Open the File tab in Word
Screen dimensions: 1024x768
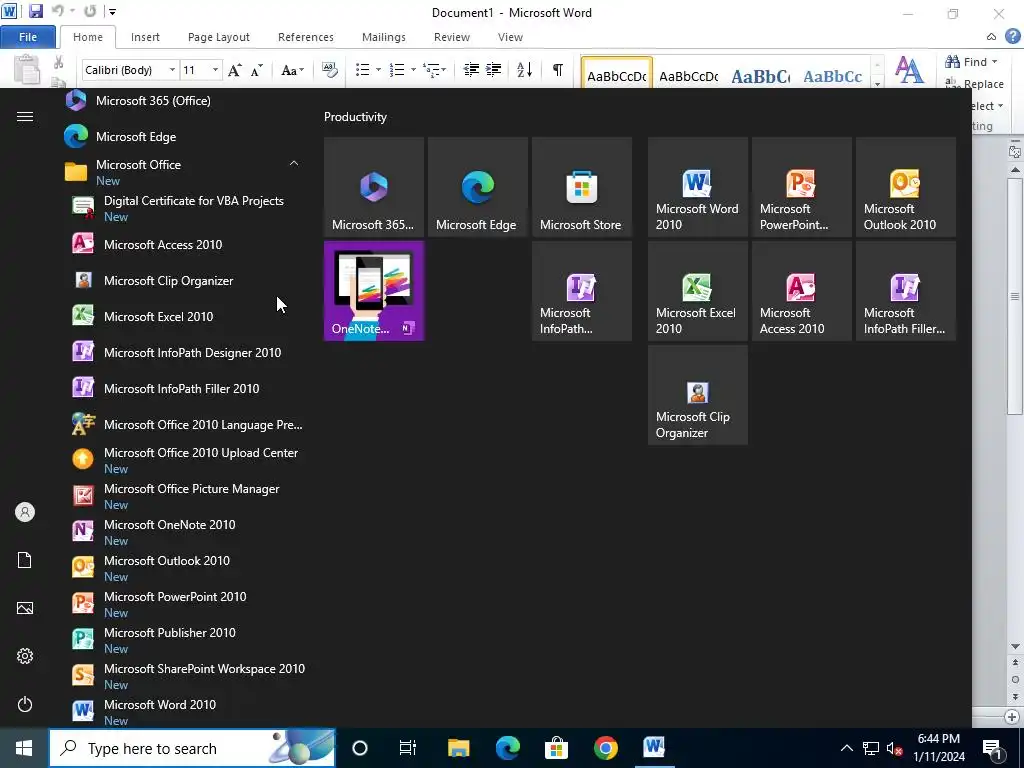click(28, 37)
